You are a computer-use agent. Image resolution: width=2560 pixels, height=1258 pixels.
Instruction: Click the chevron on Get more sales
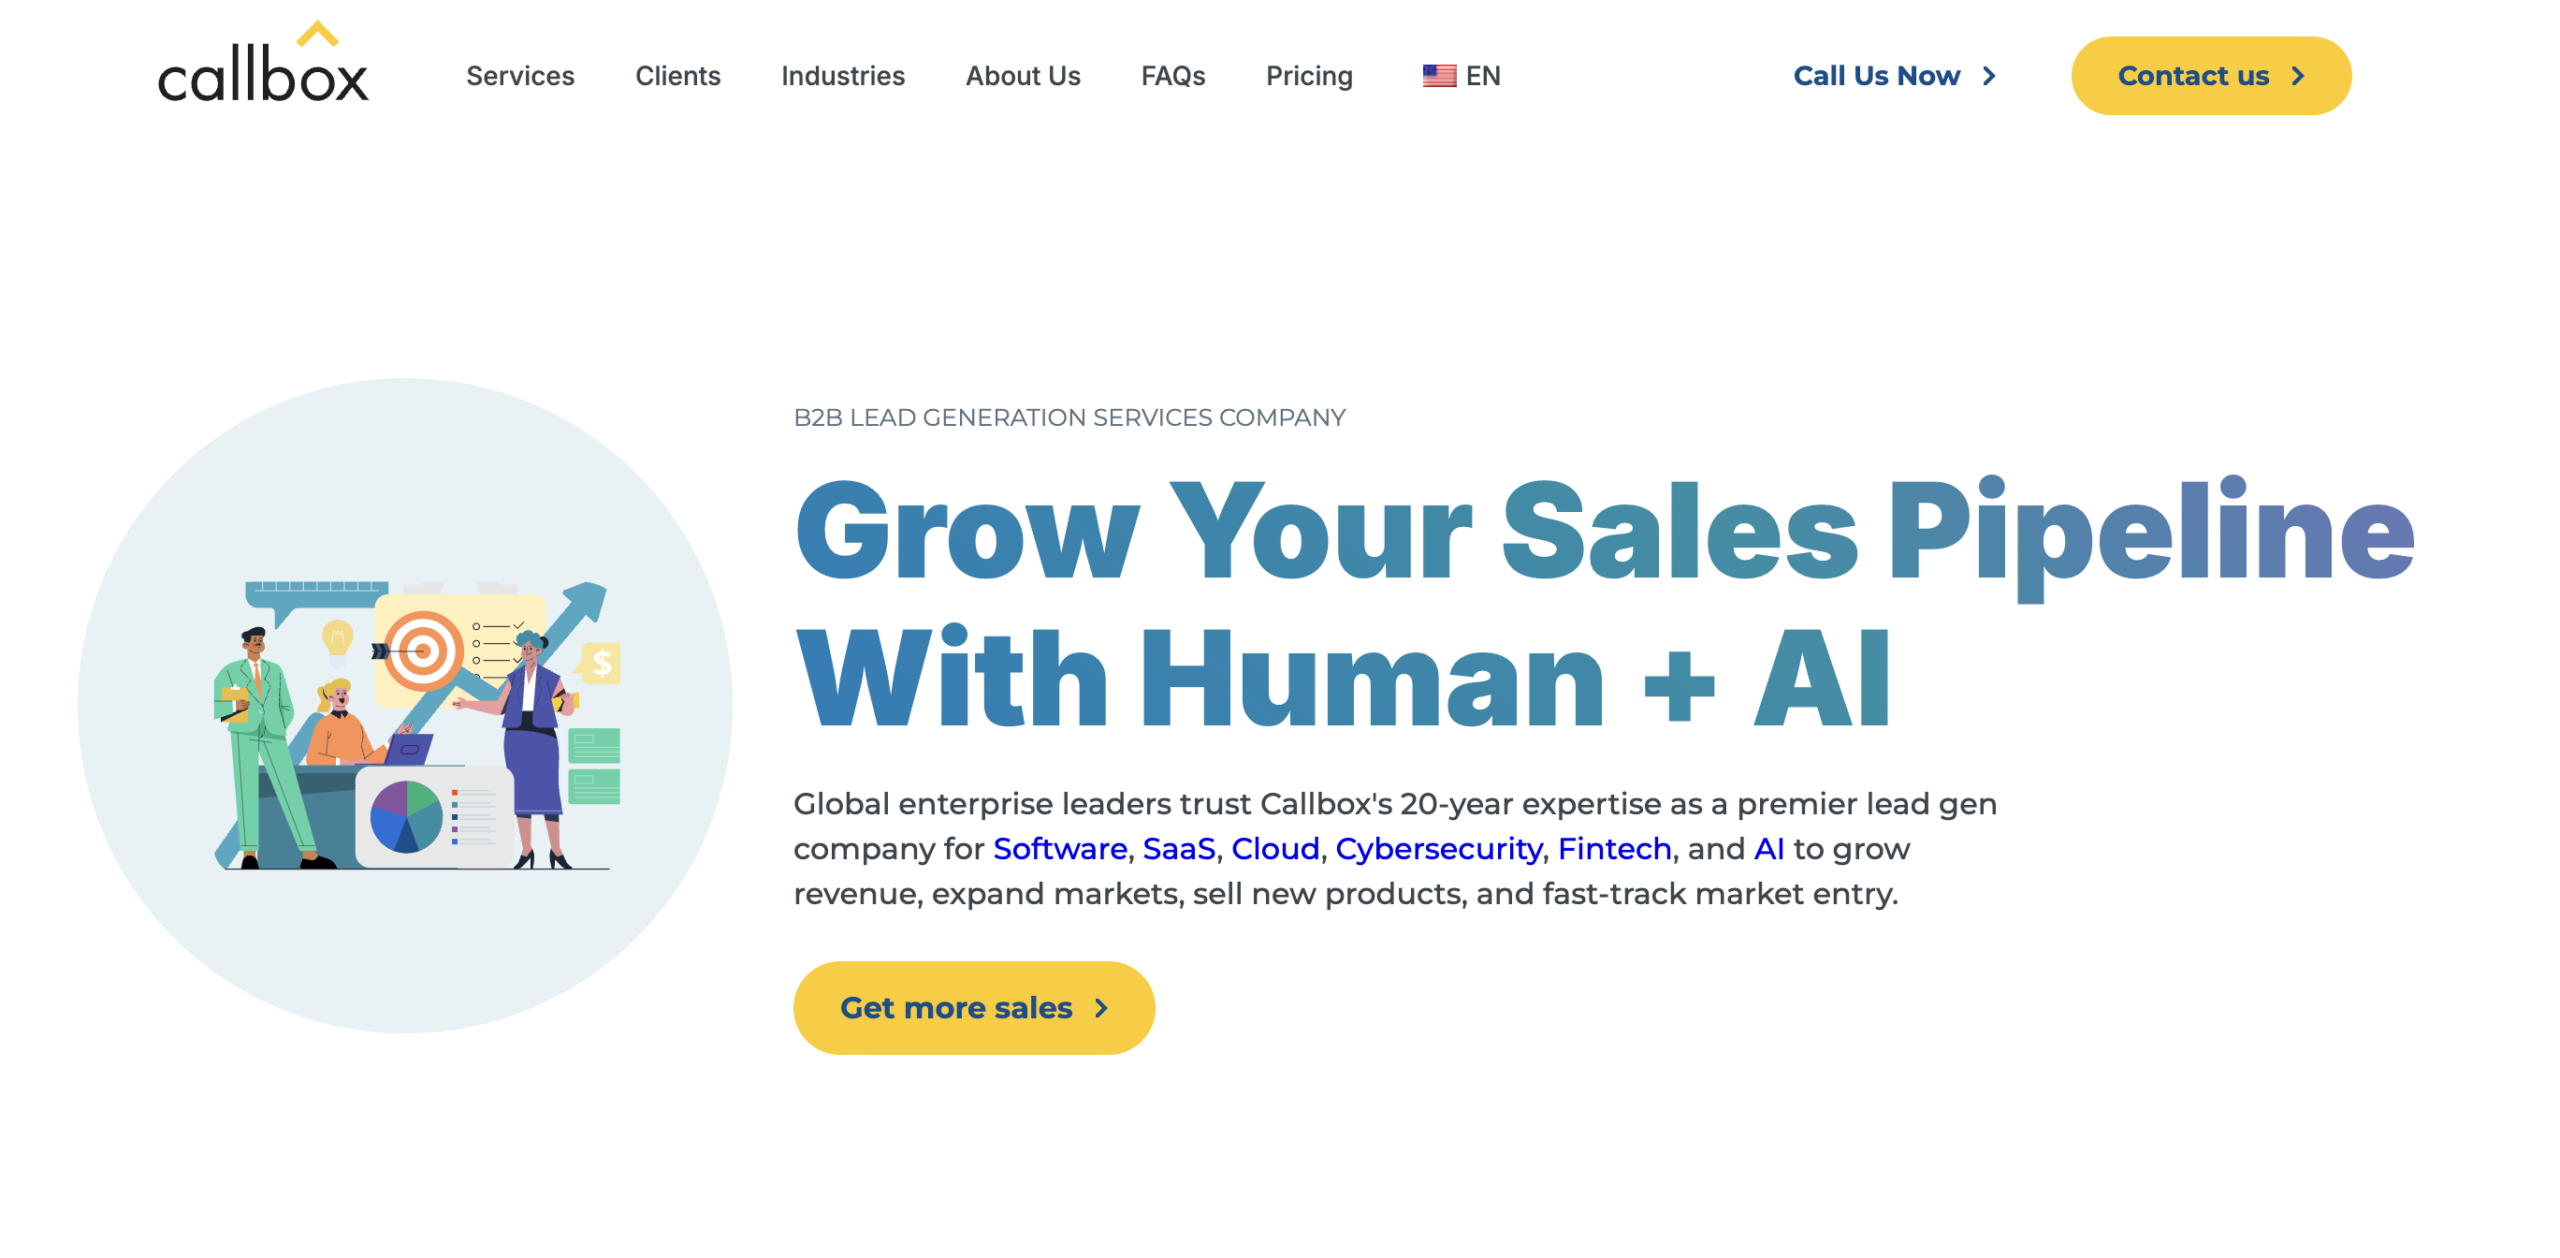(1100, 1007)
